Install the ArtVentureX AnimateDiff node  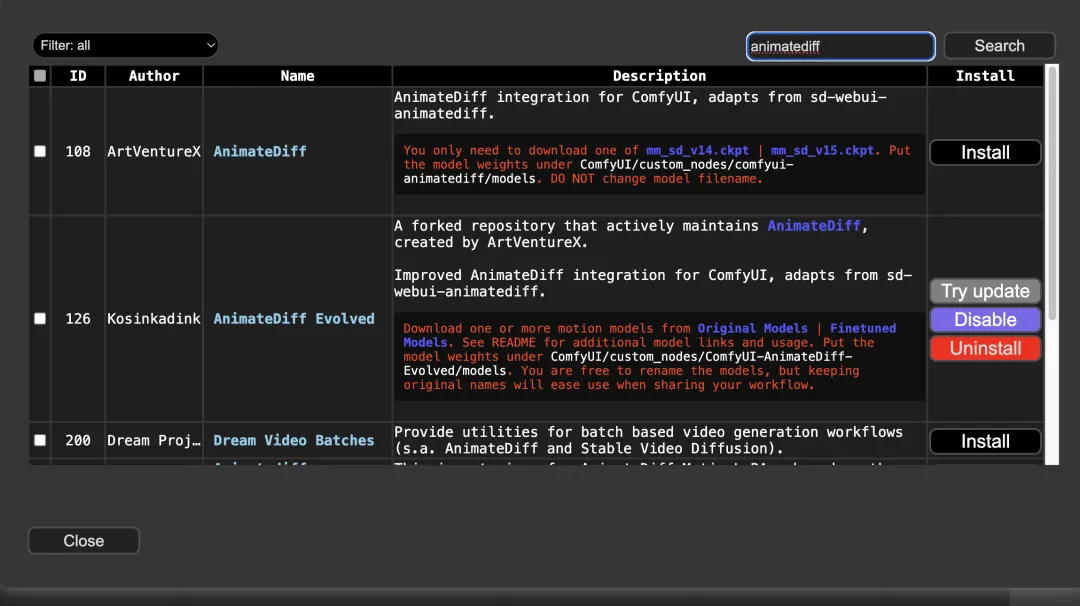pos(985,152)
